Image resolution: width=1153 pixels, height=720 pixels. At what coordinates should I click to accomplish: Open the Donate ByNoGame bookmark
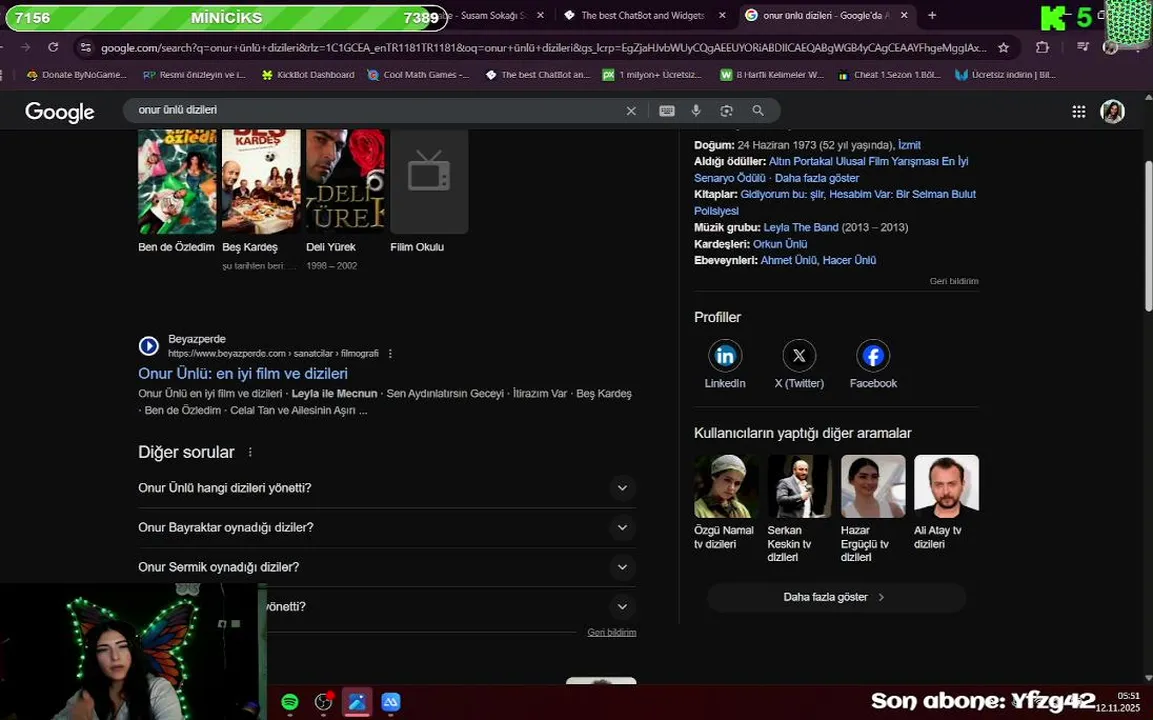(x=76, y=74)
